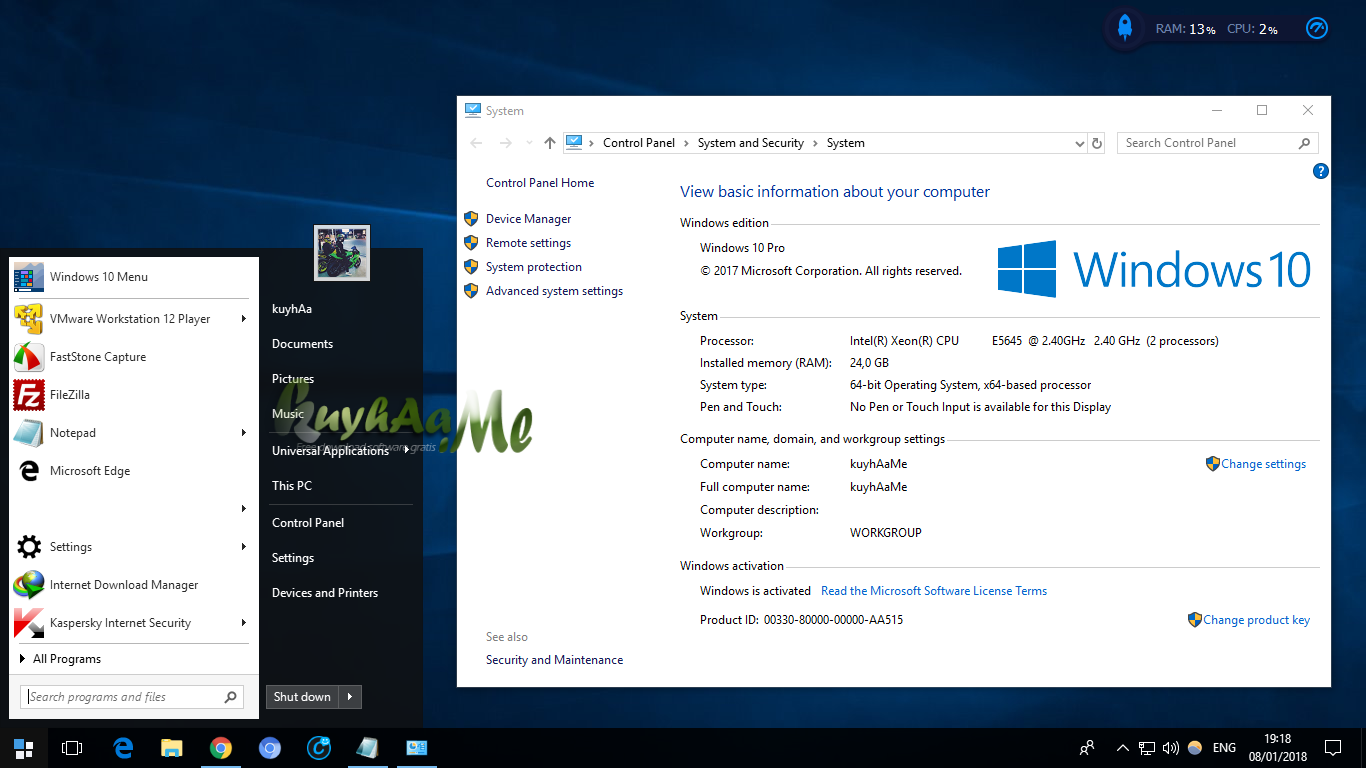Screen dimensions: 1366x768
Task: Open kuyhAa user folder entry
Action: coord(292,309)
